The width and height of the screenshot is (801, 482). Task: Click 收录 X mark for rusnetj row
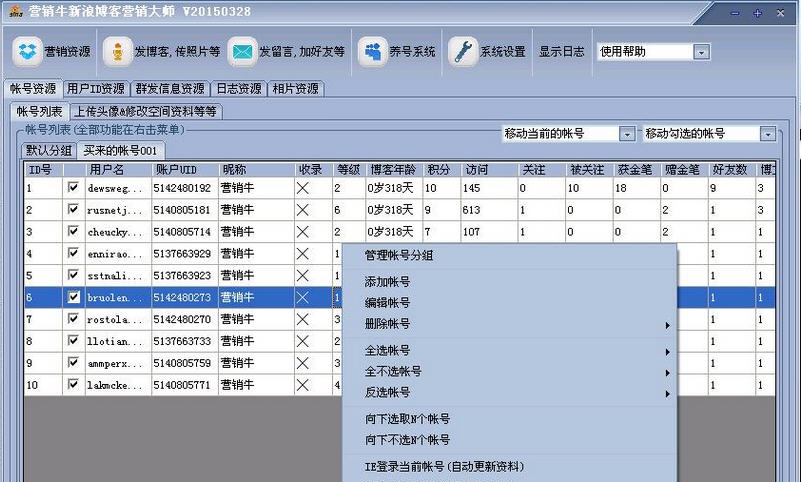[x=302, y=210]
